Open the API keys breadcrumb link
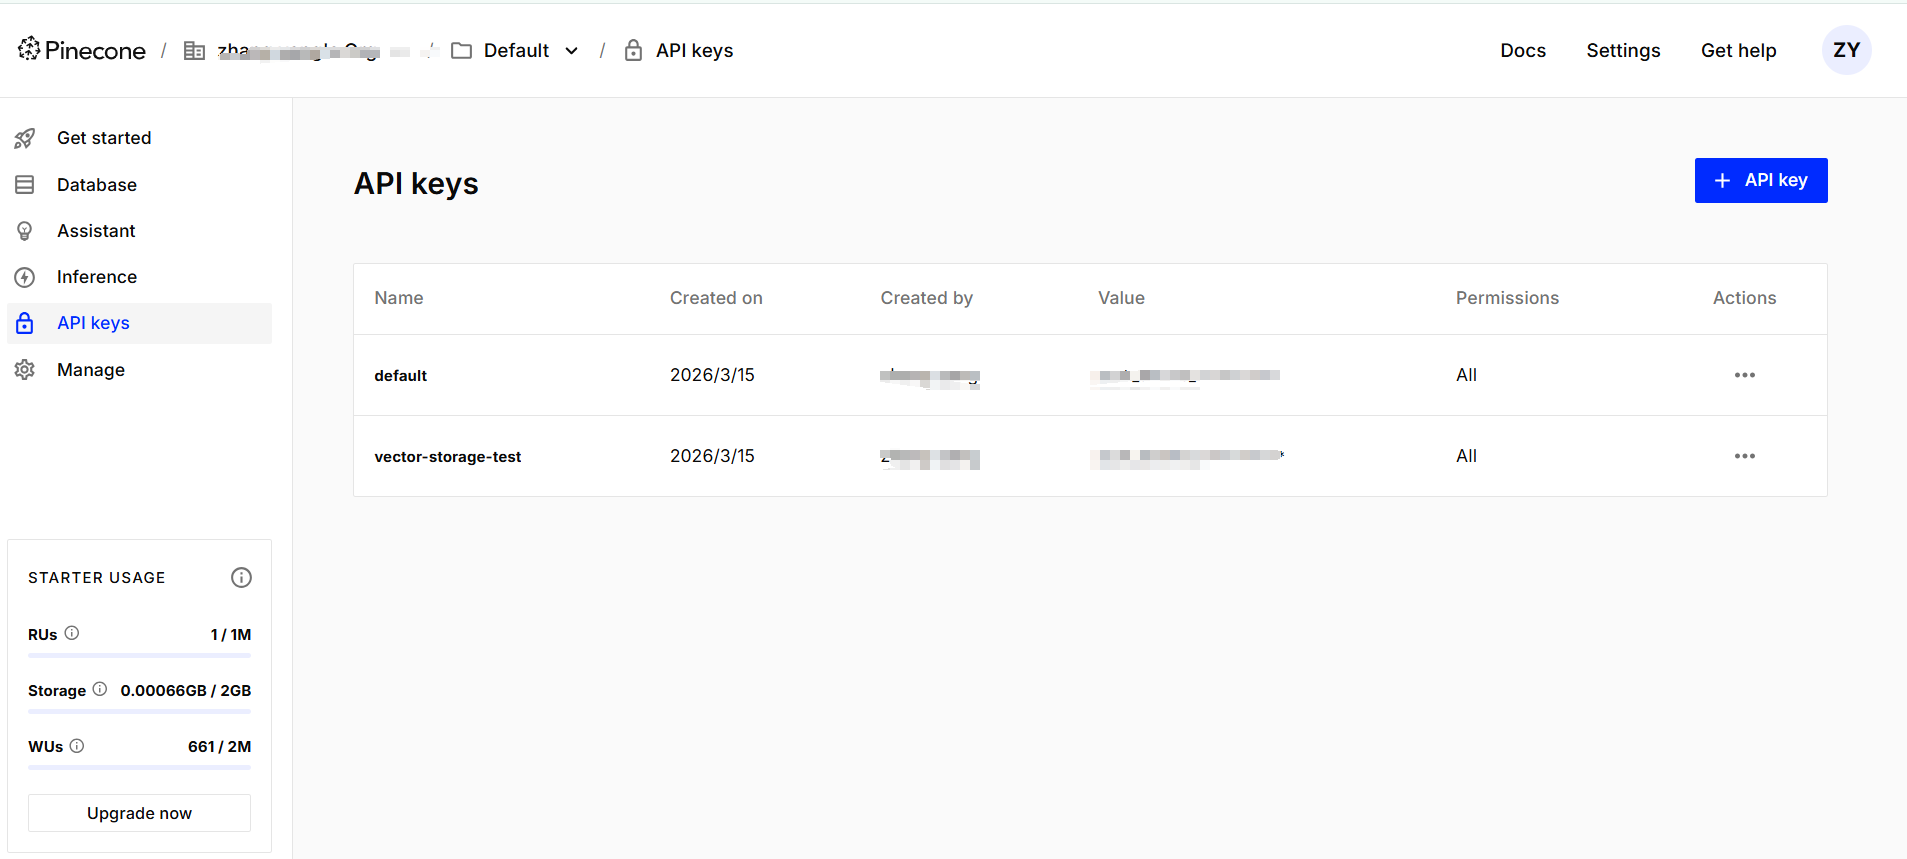Viewport: 1907px width, 859px height. 694,51
